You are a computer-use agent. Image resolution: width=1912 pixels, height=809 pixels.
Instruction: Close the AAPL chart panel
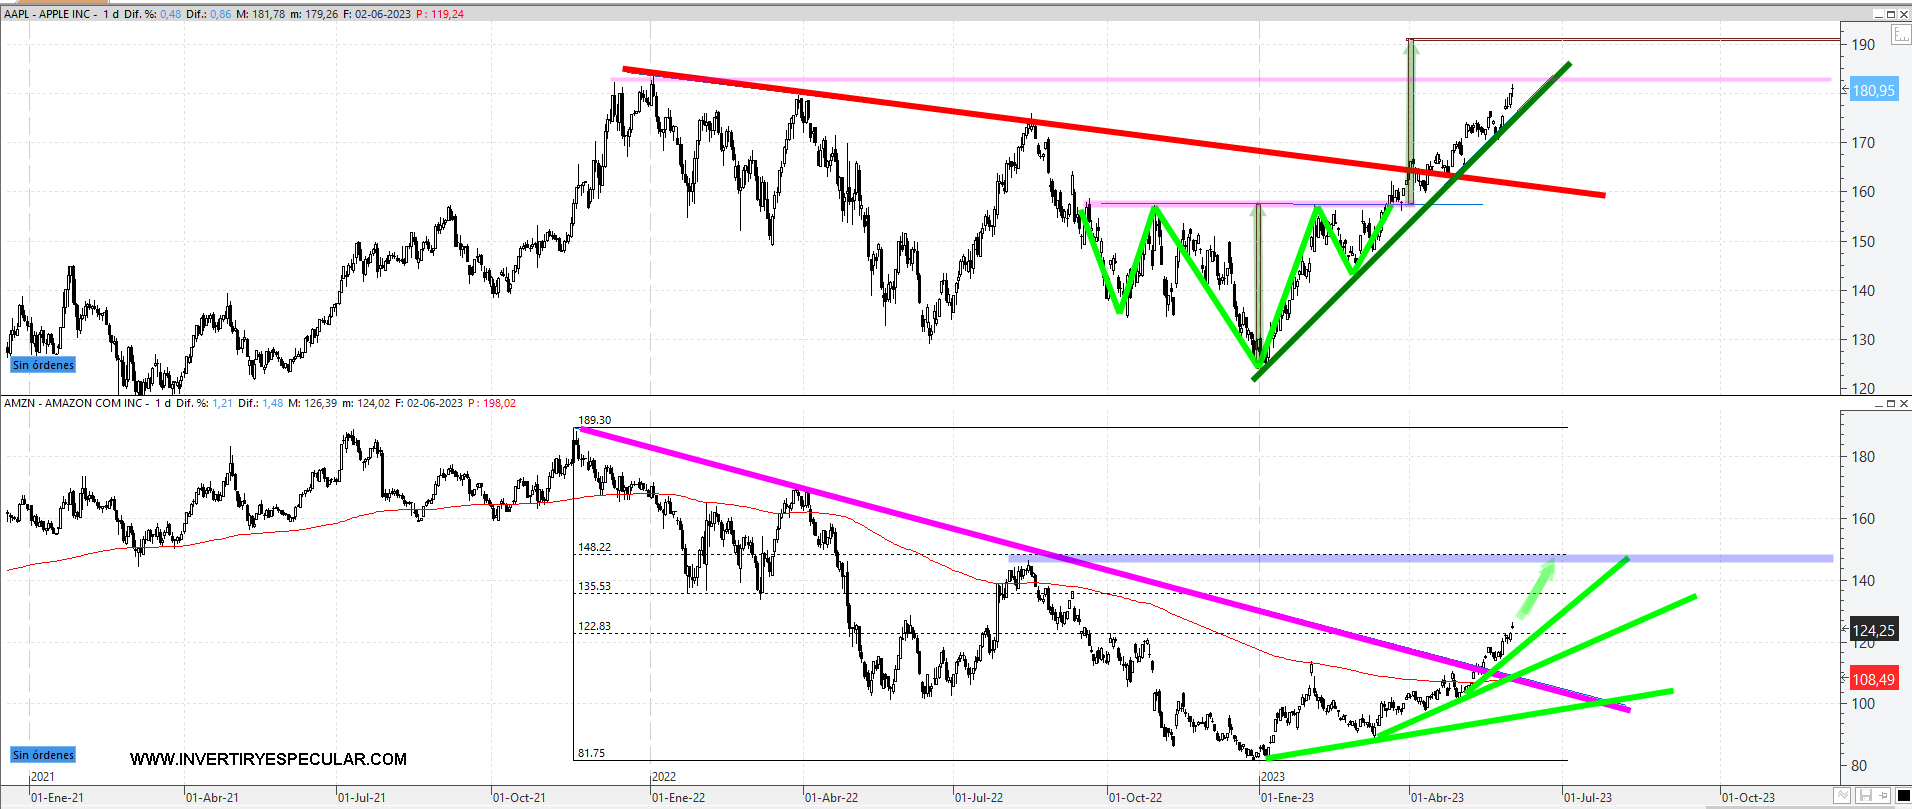click(1904, 14)
